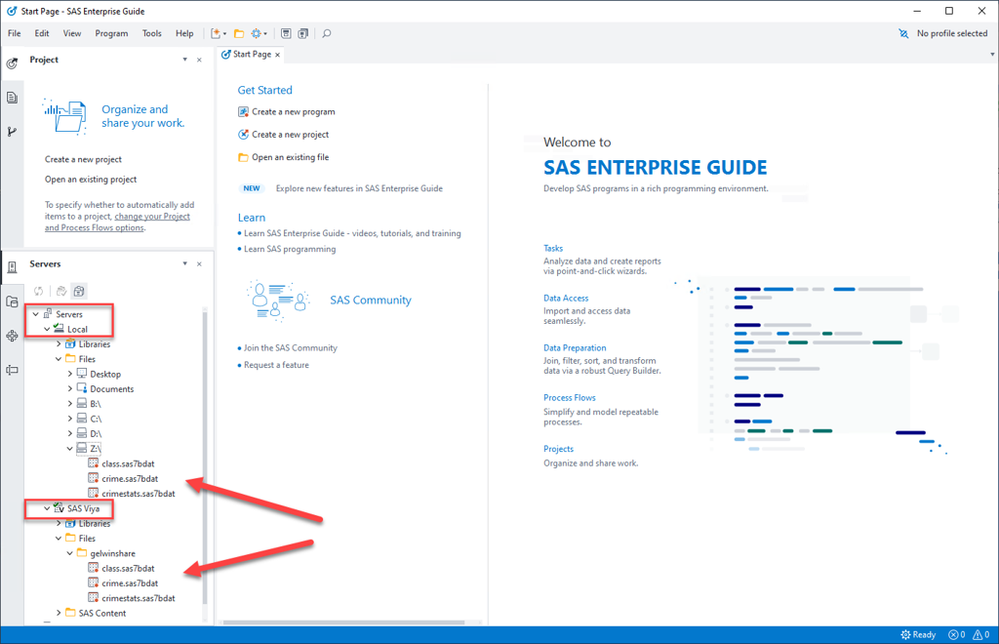Viewport: 999px width, 644px height.
Task: Click the disabled hand icon in Servers toolbar
Action: [x=61, y=291]
